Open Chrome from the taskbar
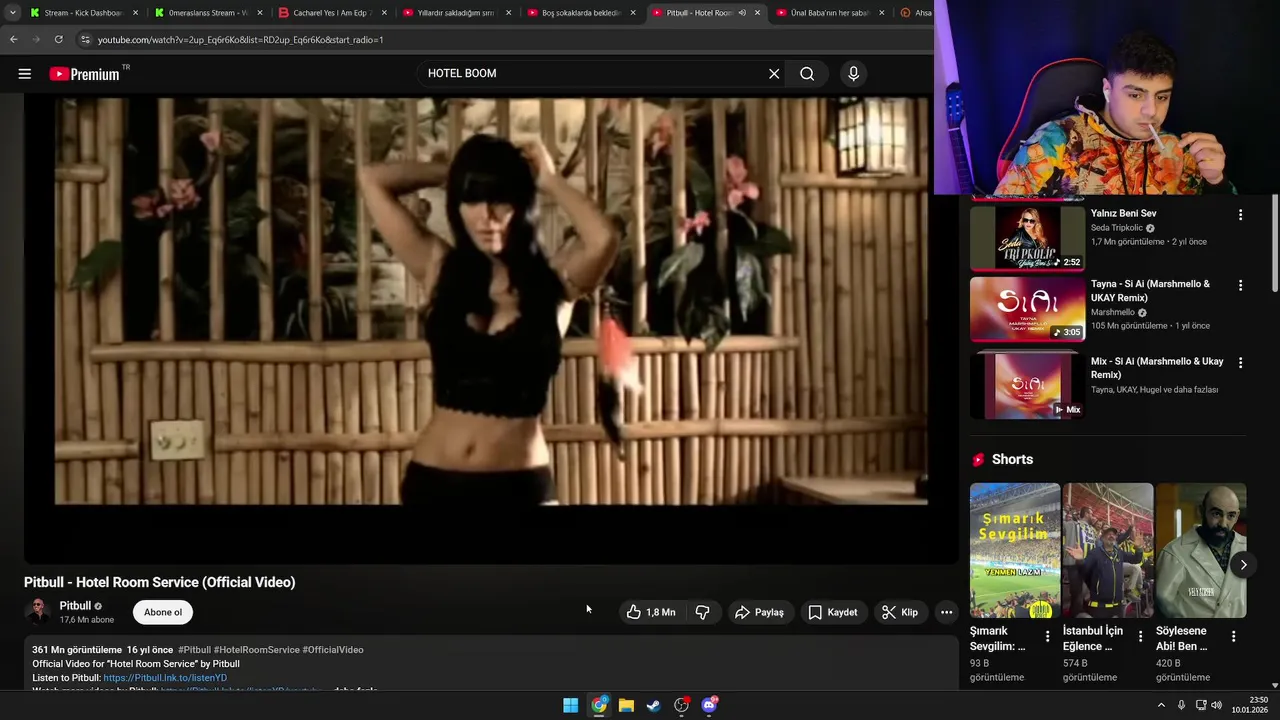 point(598,705)
